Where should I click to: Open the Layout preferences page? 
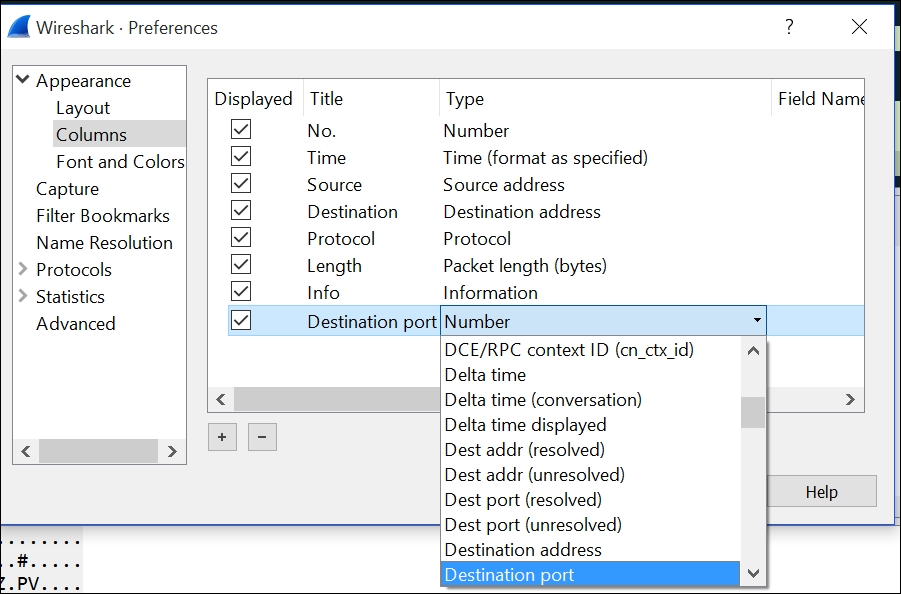pyautogui.click(x=83, y=108)
